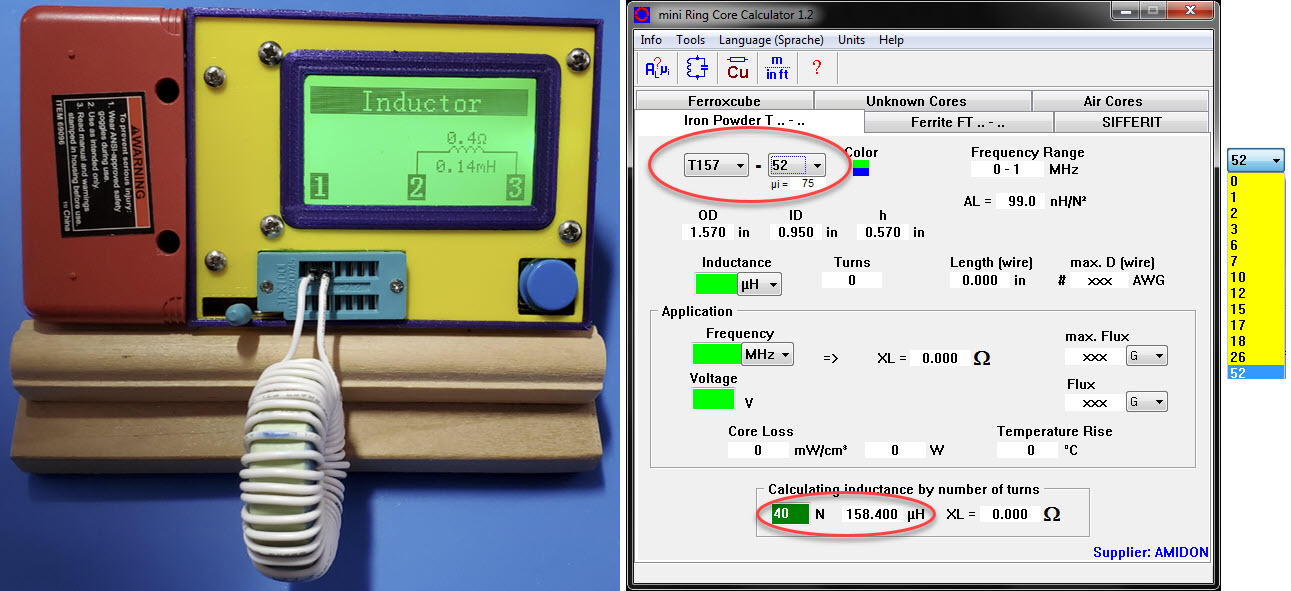This screenshot has width=1291, height=591.
Task: Select material 26 in the dropdown list
Action: 1255,357
